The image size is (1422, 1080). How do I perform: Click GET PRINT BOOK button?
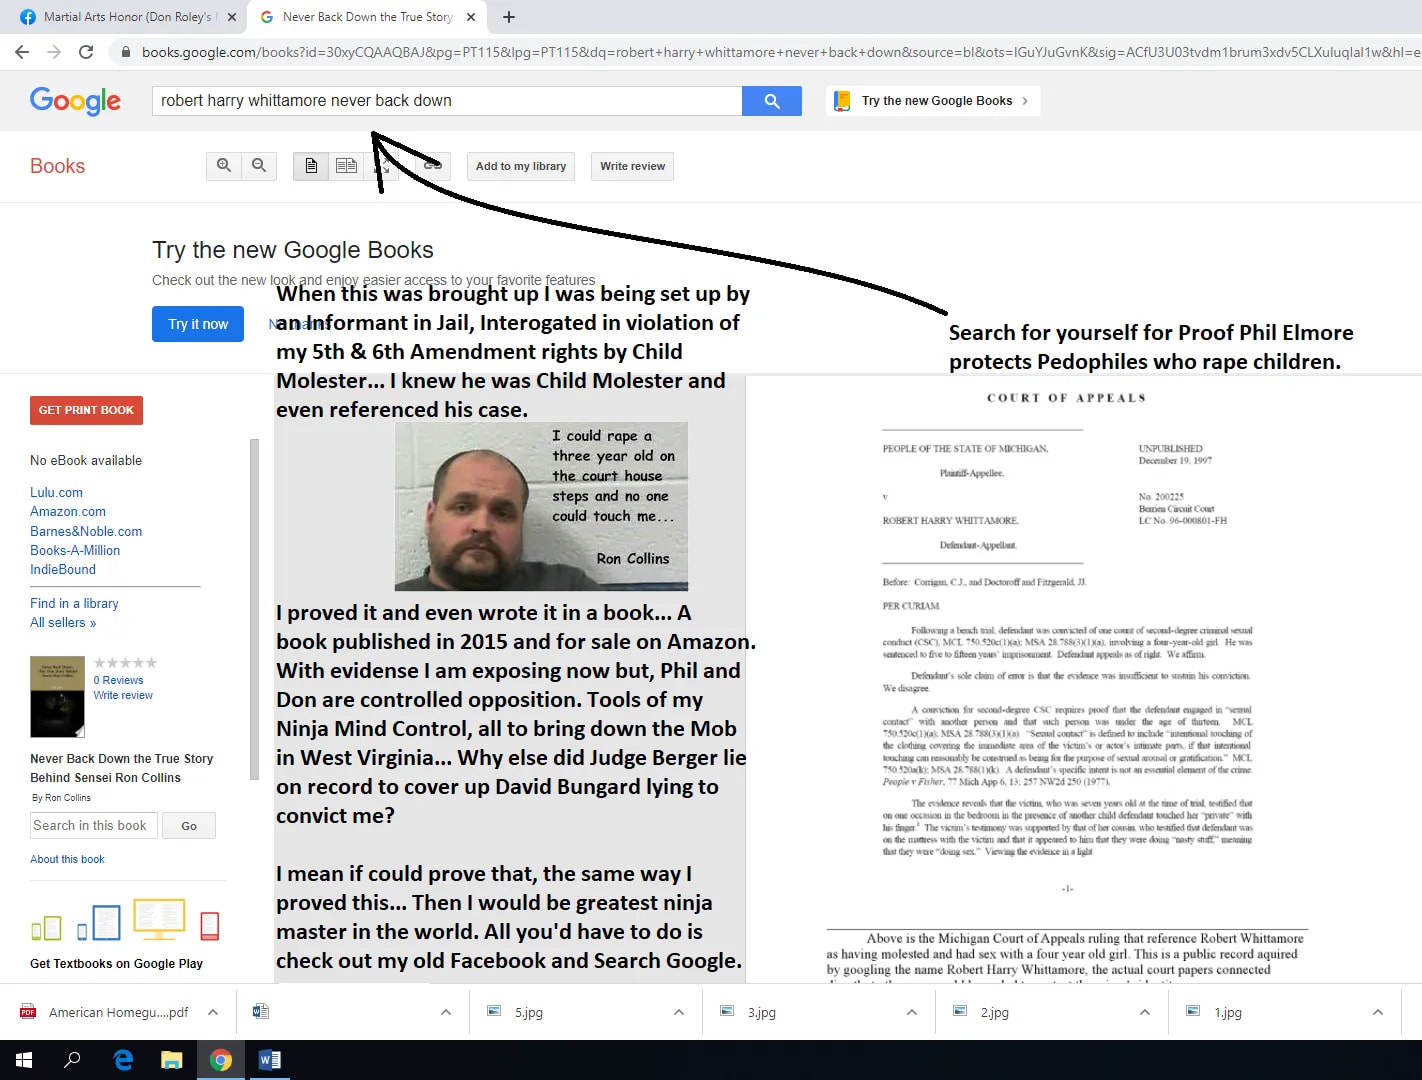(x=86, y=410)
